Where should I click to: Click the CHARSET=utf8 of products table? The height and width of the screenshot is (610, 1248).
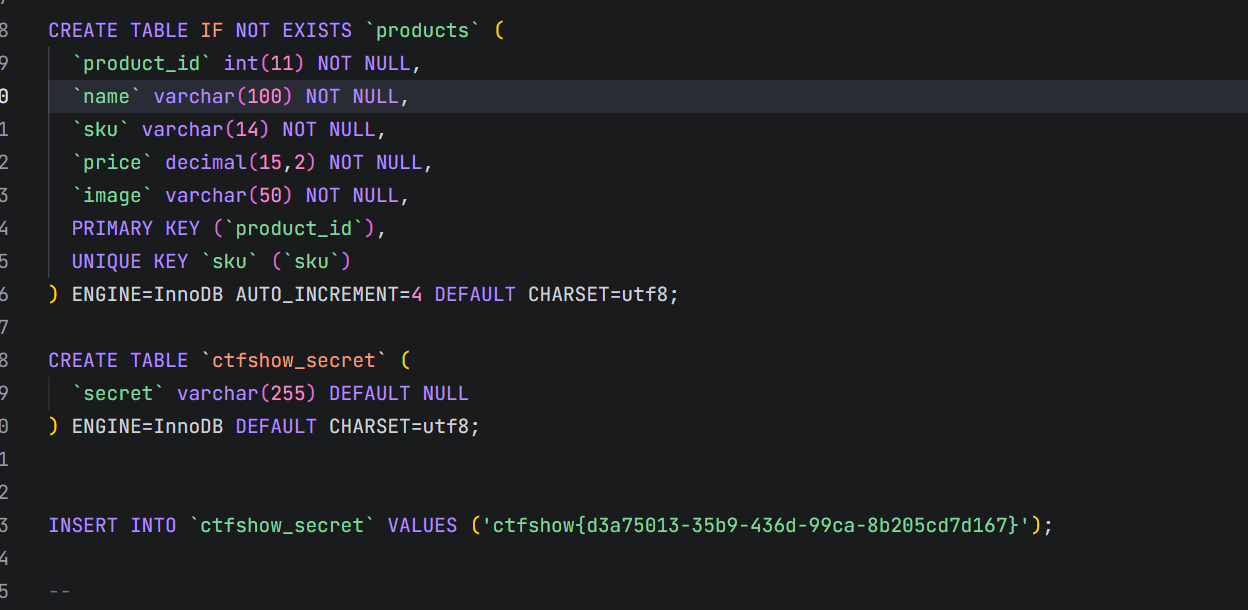(598, 294)
